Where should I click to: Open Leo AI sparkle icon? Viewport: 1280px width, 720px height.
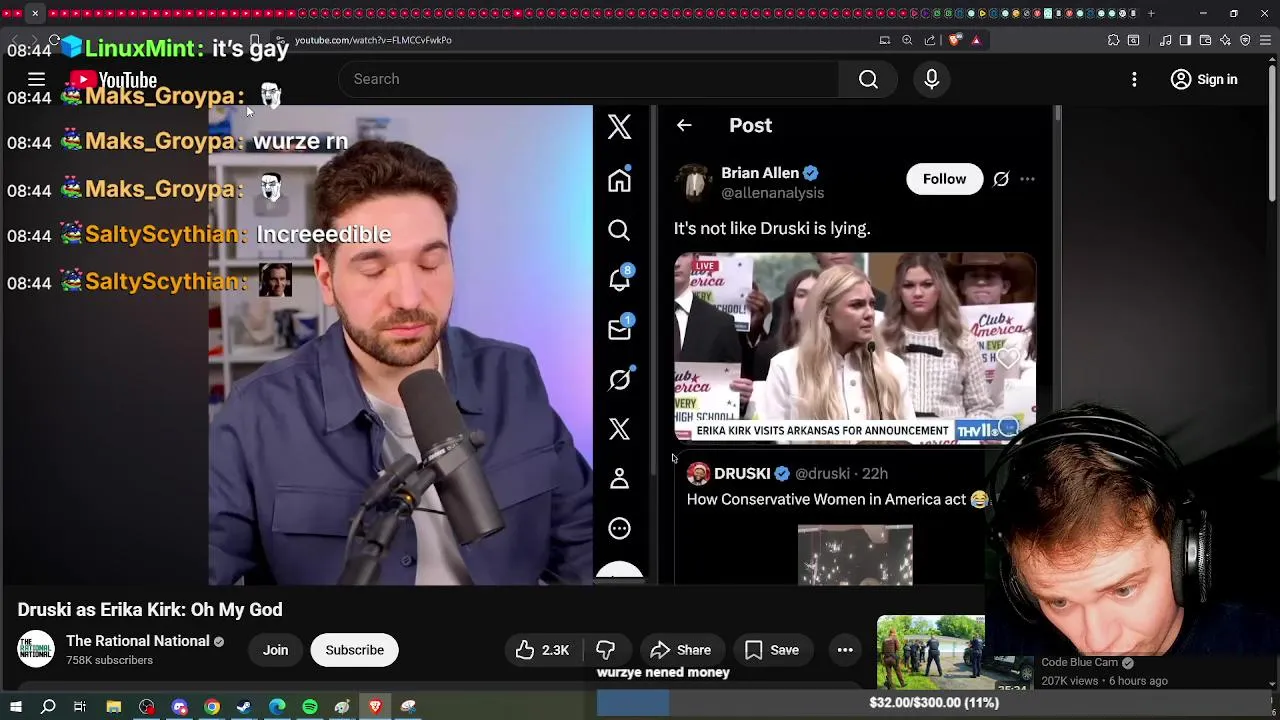(x=1225, y=40)
